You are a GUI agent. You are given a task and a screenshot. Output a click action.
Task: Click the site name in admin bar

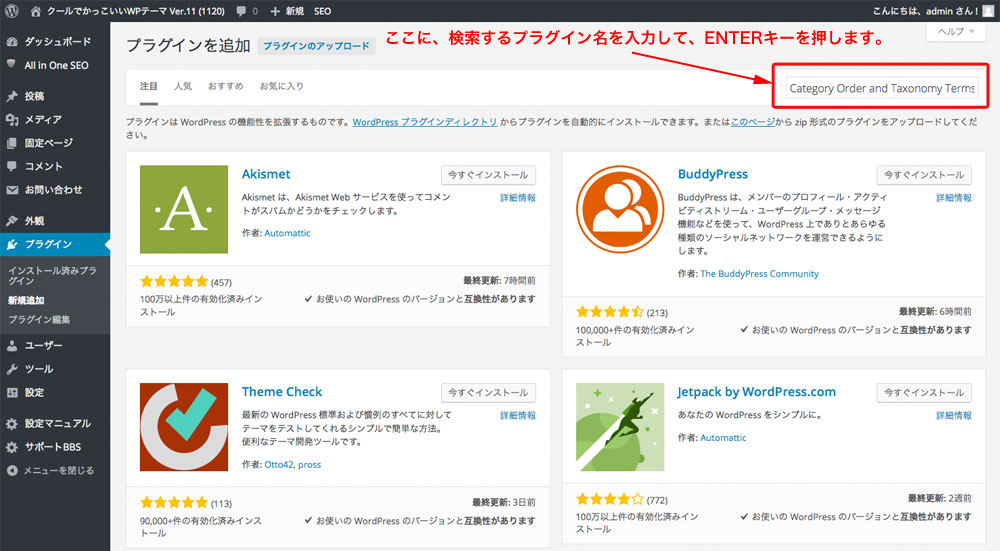coord(136,11)
